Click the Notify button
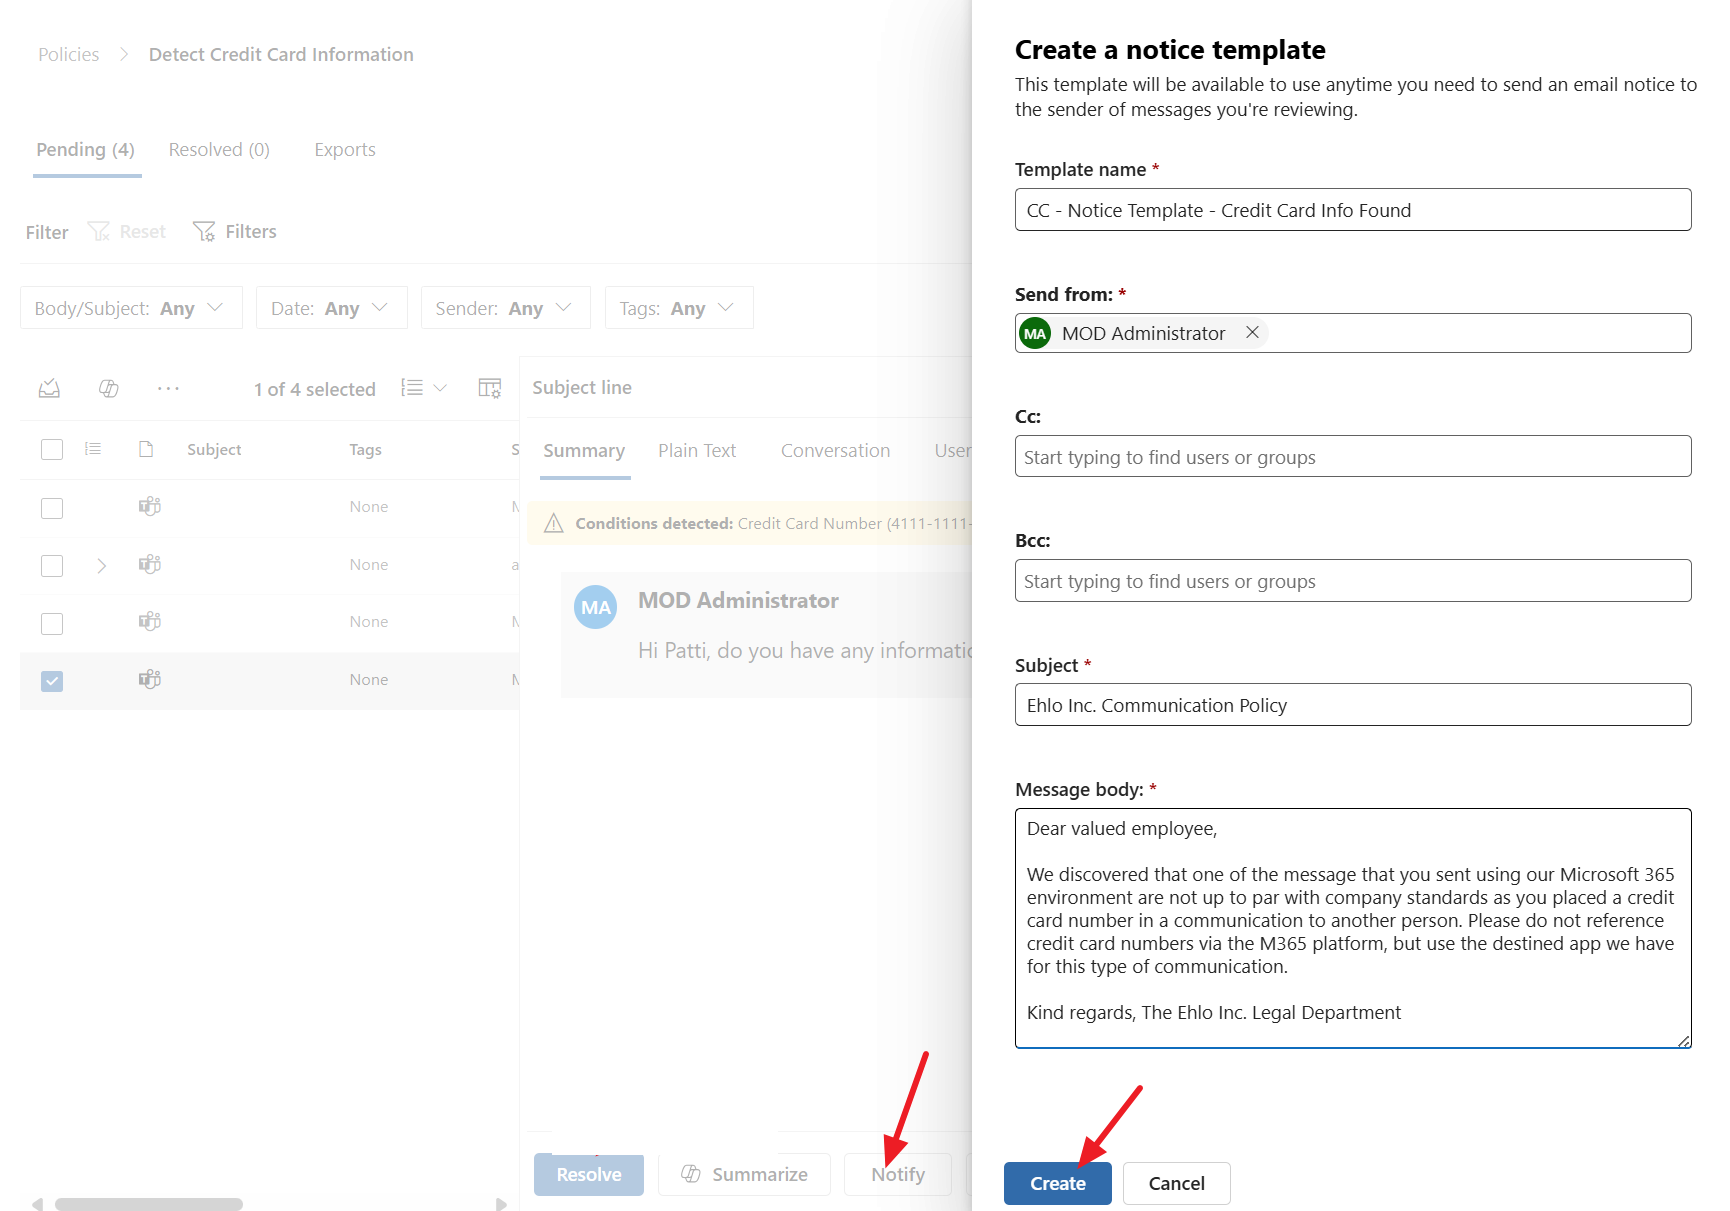 click(x=897, y=1174)
